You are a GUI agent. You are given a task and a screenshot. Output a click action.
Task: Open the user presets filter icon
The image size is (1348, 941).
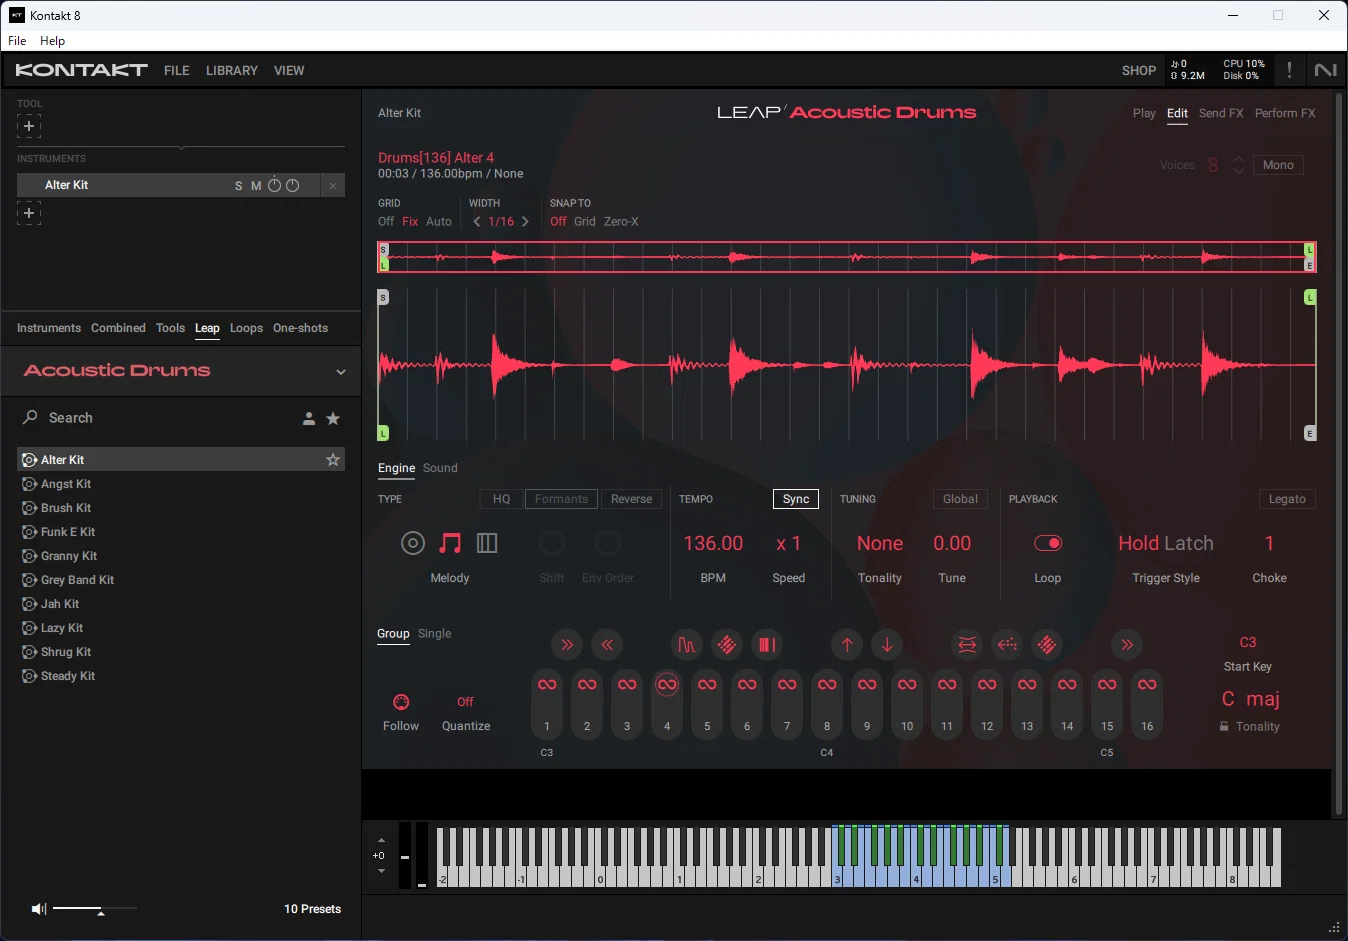click(x=309, y=419)
